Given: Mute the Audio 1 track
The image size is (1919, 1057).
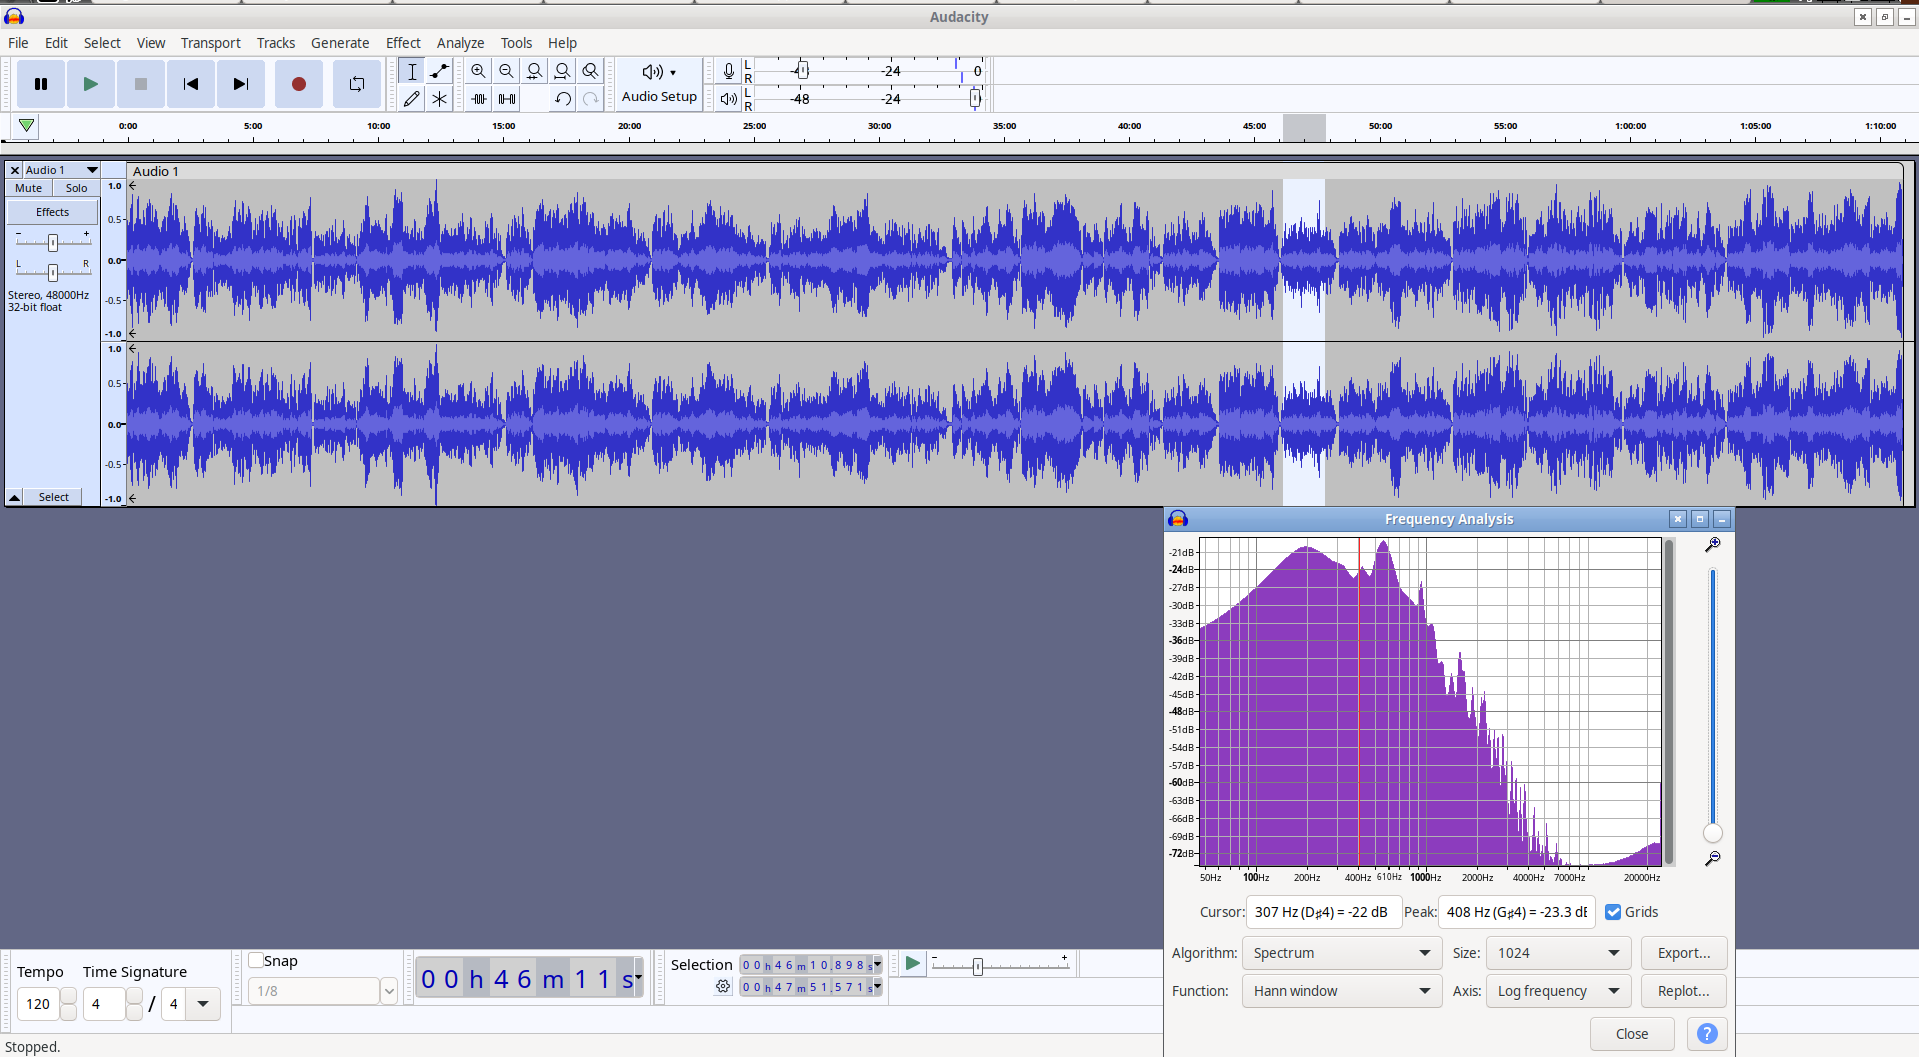Looking at the screenshot, I should [x=29, y=188].
